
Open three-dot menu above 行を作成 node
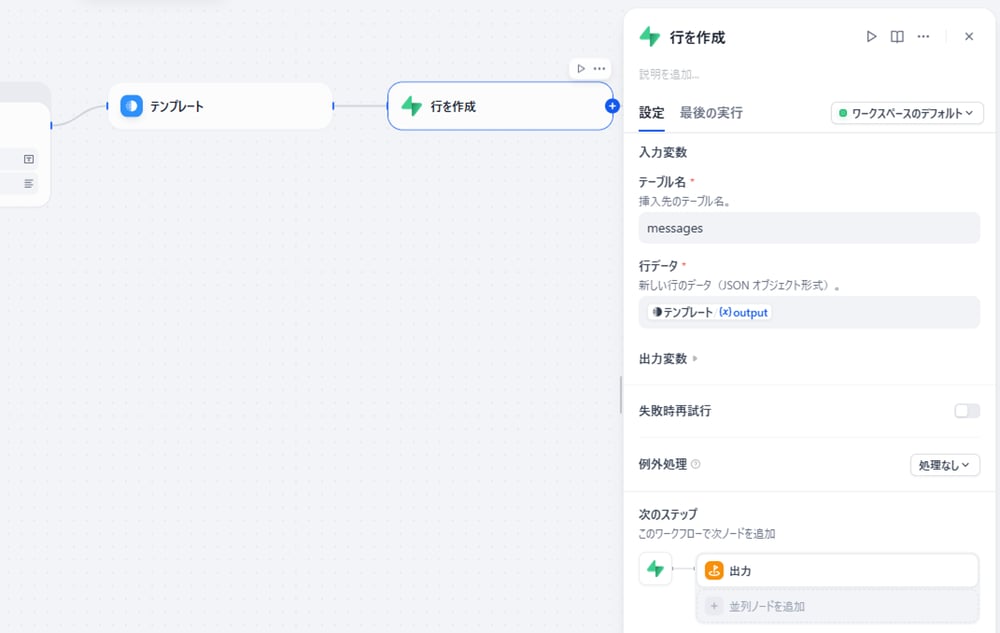[599, 68]
